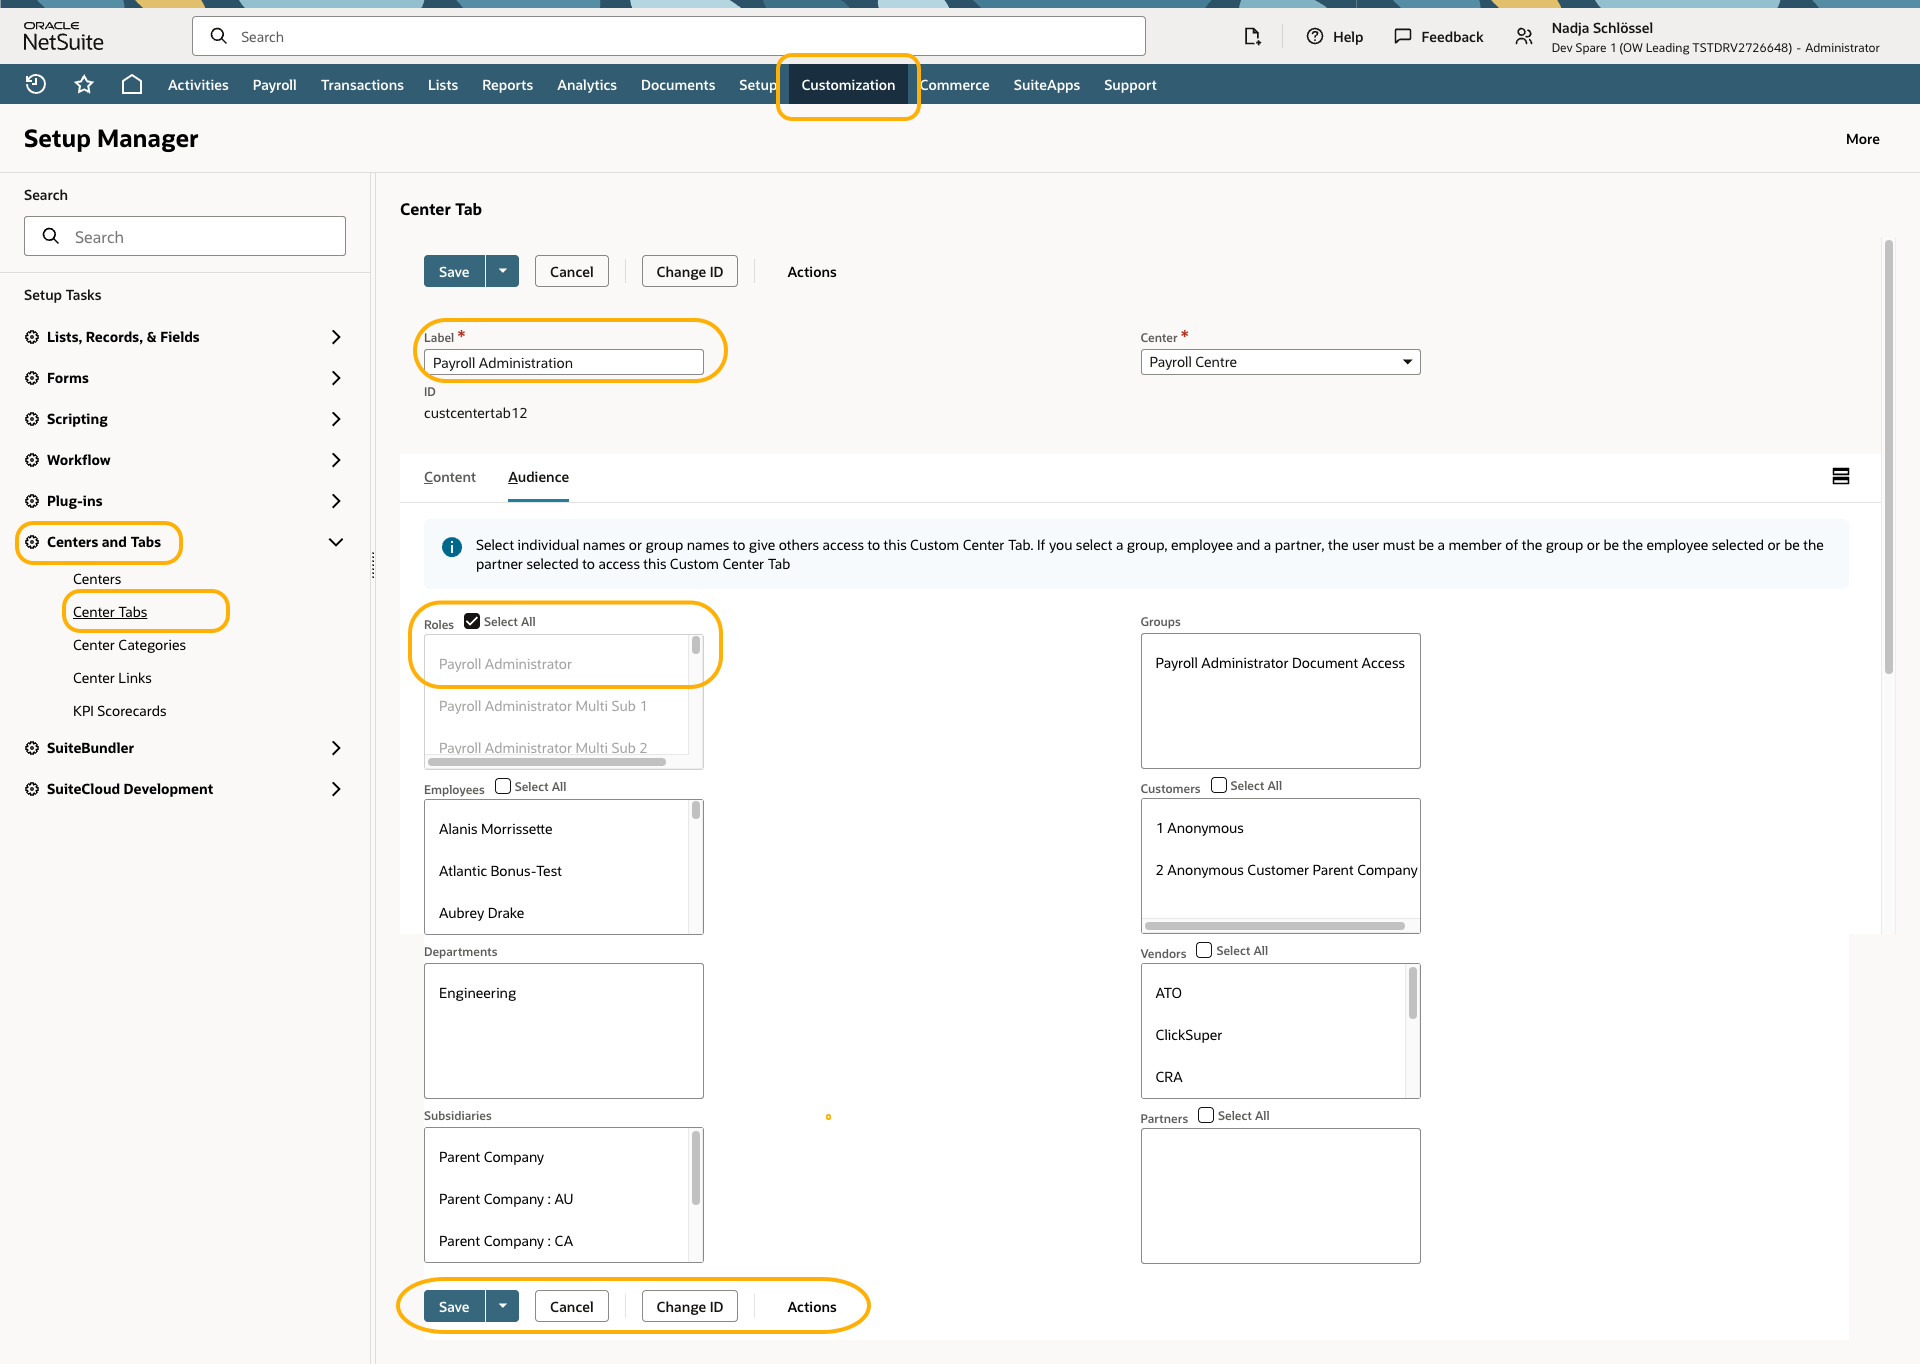Uncheck Select All for Roles
This screenshot has height=1364, width=1920.
click(472, 621)
